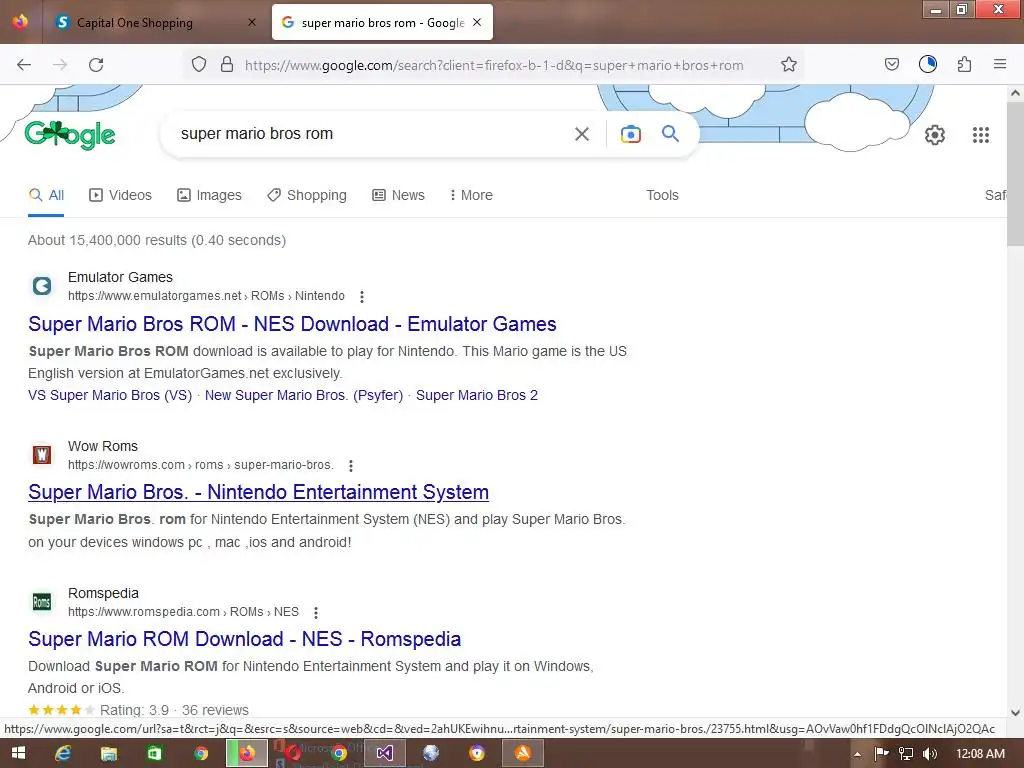Image resolution: width=1024 pixels, height=768 pixels.
Task: Close the super mario bros rom tab
Action: point(477,22)
